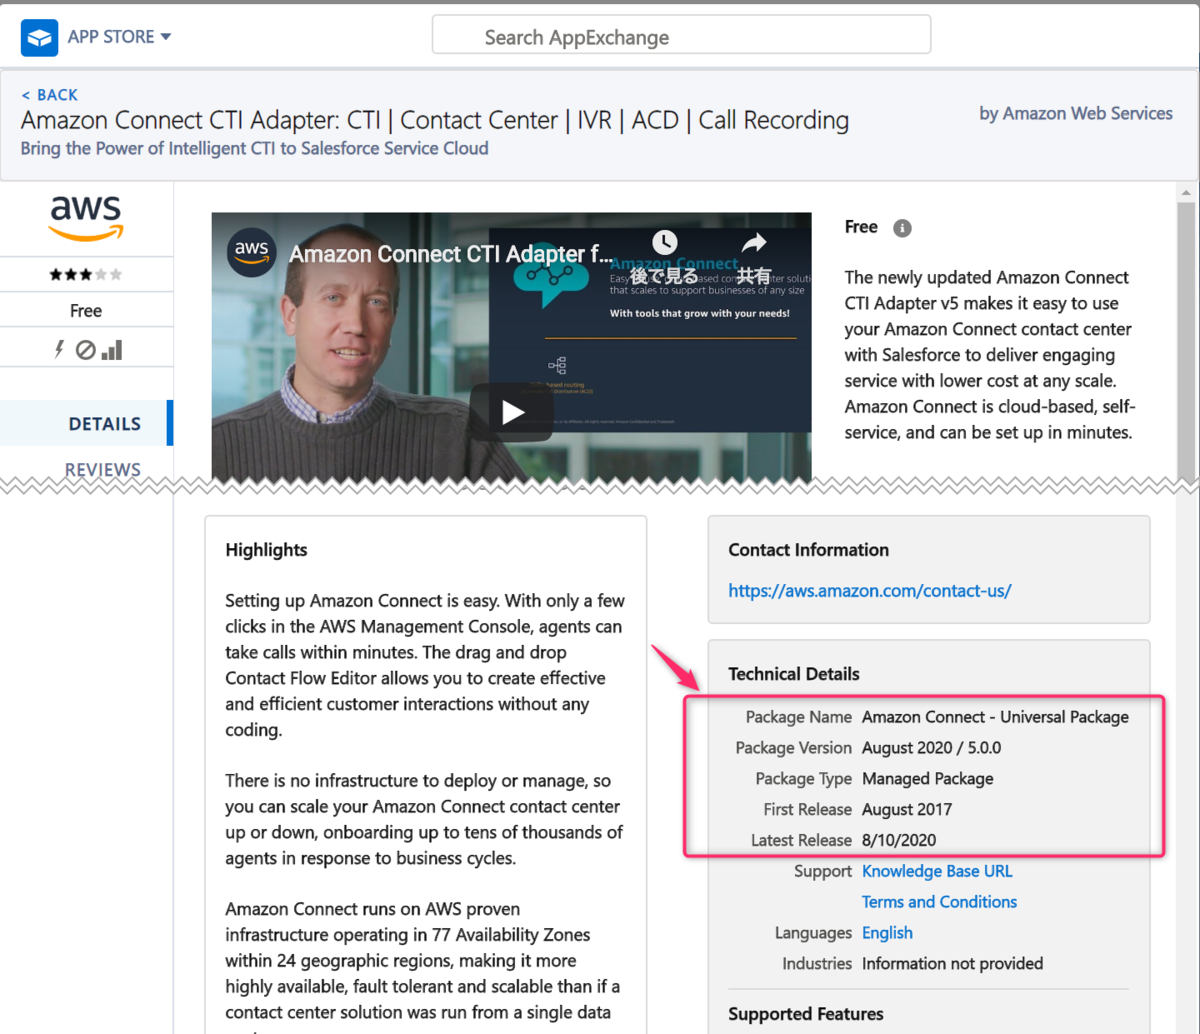Screen dimensions: 1200x1034
Task: Click the Package Name value Amazon Connect - Universal Package
Action: [x=995, y=717]
